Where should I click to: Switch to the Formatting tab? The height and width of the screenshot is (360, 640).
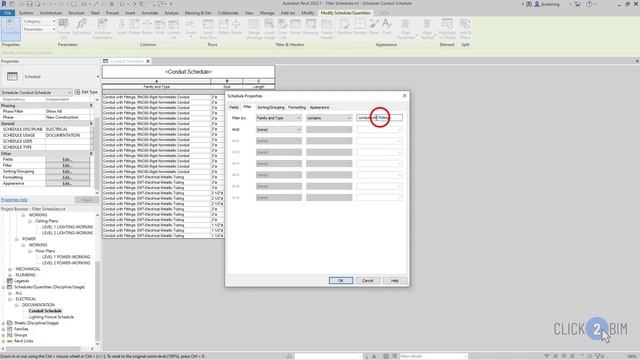point(297,107)
